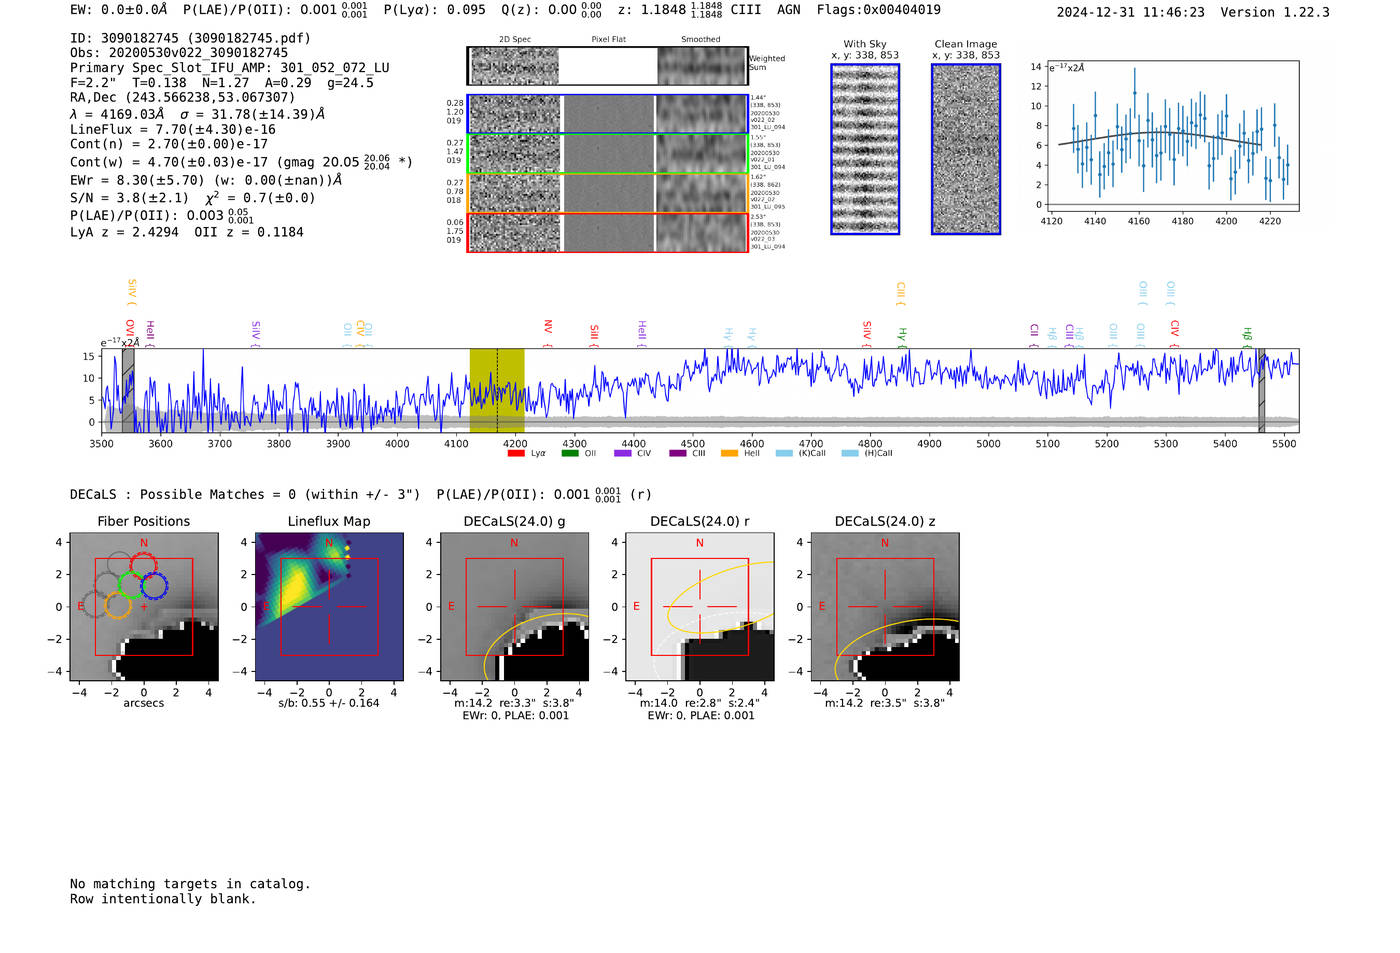This screenshot has width=1400, height=953.
Task: Click the bright yellow peak in Lineflux Map
Action: (293, 588)
